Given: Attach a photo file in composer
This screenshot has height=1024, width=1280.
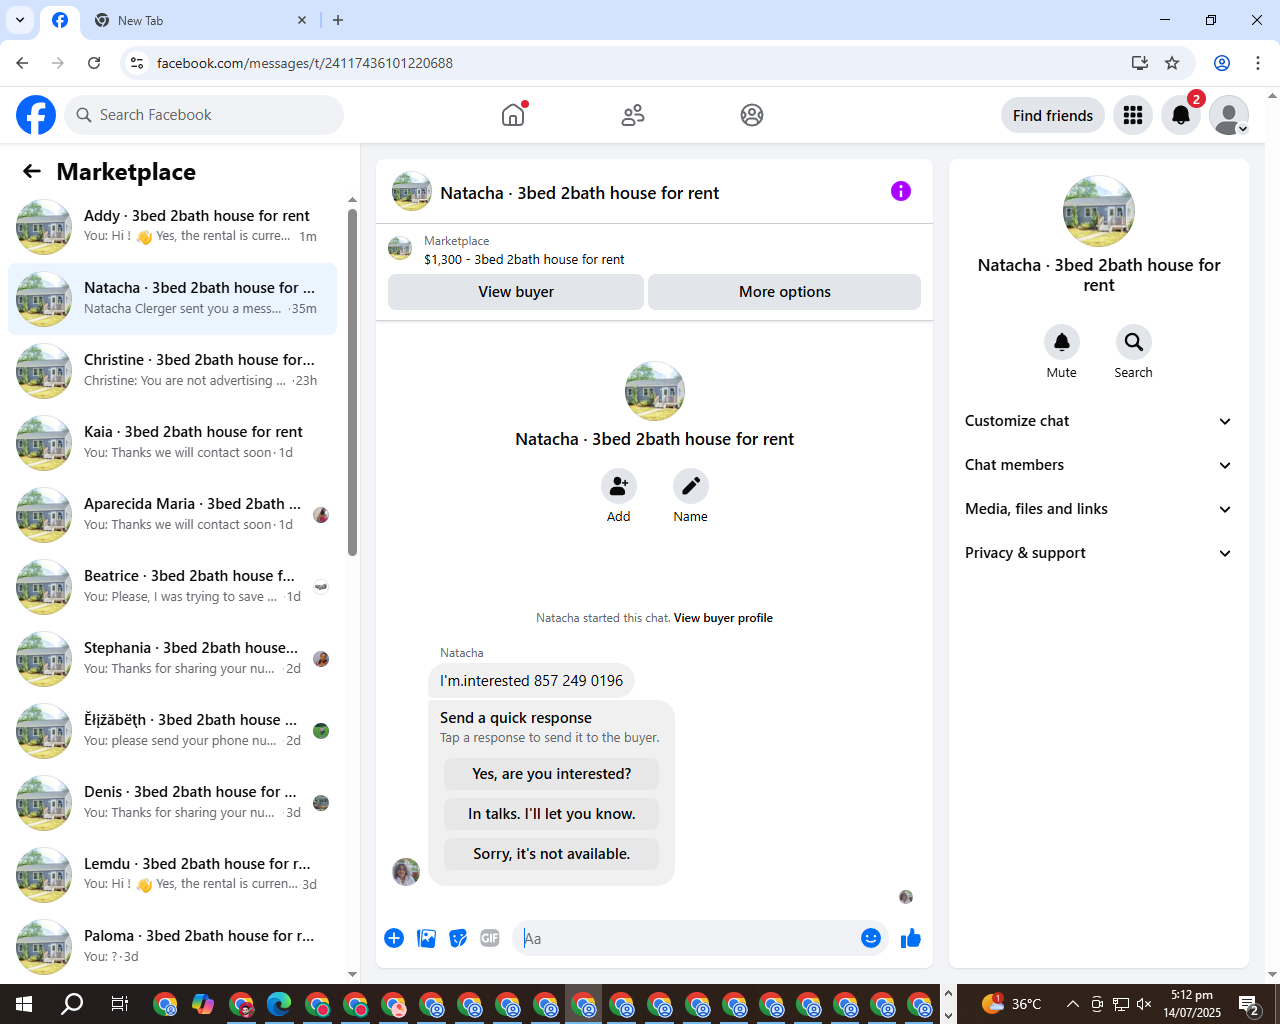Looking at the screenshot, I should [426, 938].
